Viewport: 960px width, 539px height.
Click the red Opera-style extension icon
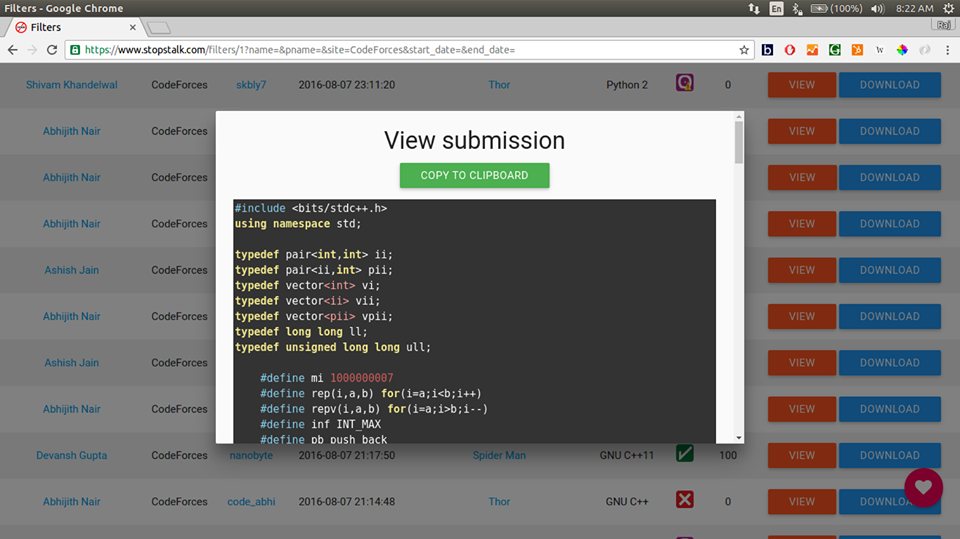(x=790, y=50)
